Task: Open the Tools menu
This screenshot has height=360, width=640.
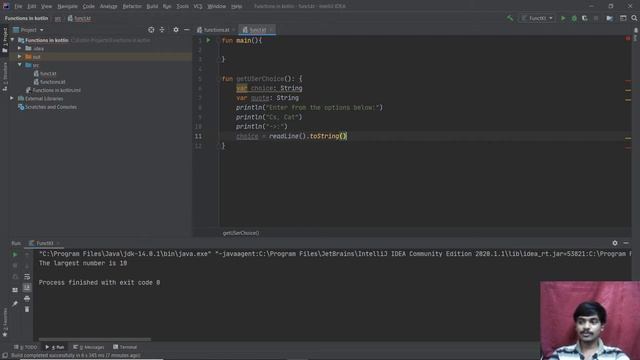Action: 182,6
